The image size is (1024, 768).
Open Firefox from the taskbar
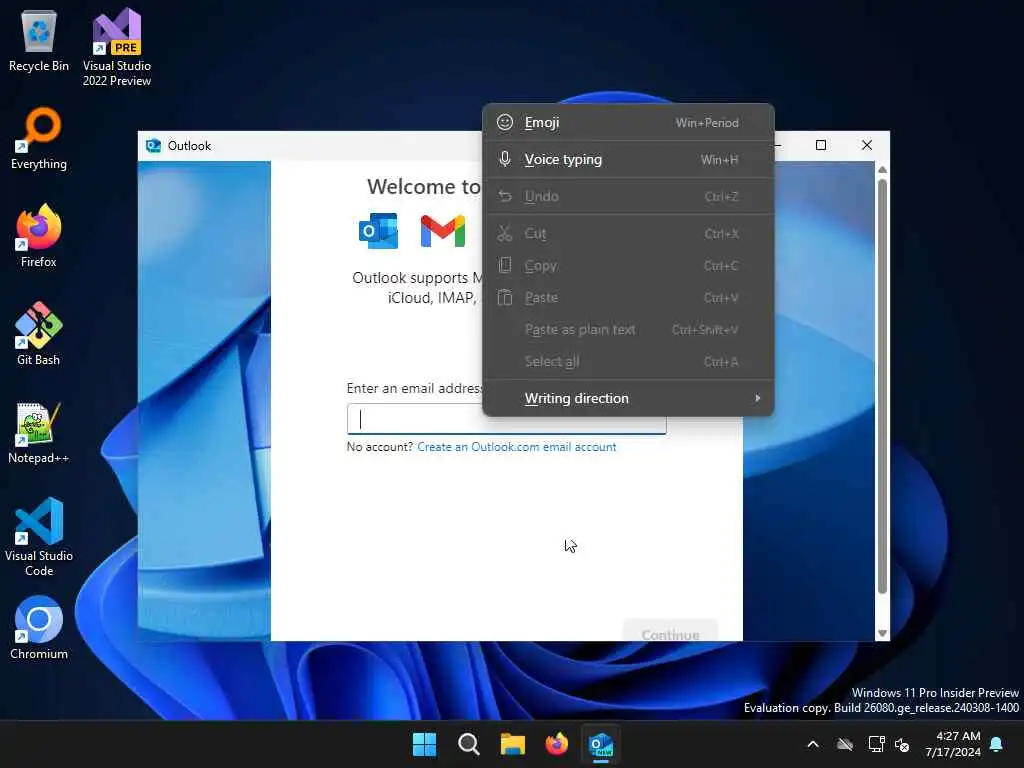point(556,744)
